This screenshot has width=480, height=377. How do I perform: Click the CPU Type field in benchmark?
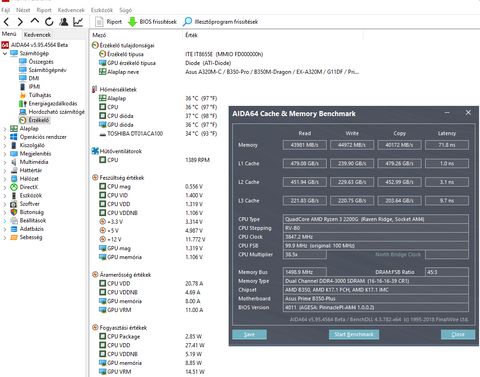tap(376, 219)
